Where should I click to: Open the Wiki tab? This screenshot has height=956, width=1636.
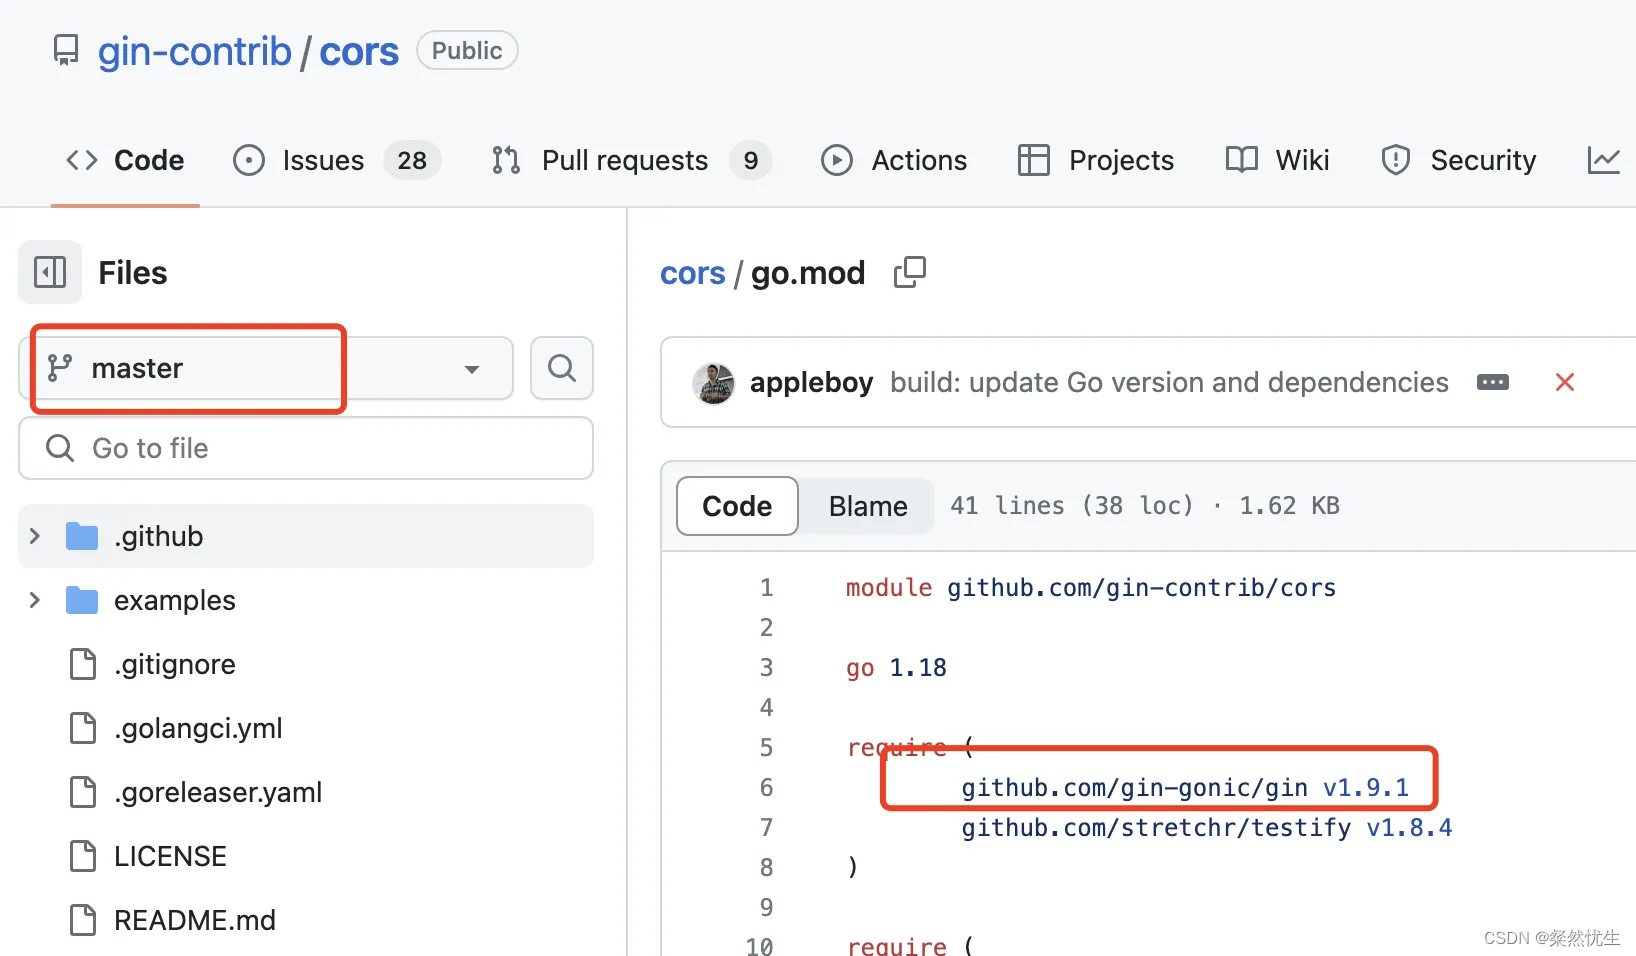coord(1278,160)
